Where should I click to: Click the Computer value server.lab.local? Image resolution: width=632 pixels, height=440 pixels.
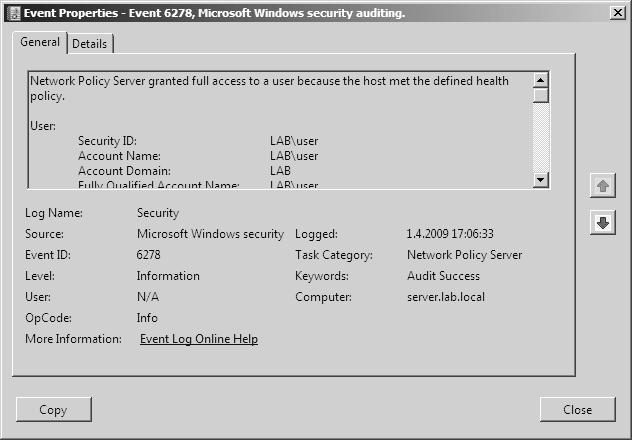(446, 297)
